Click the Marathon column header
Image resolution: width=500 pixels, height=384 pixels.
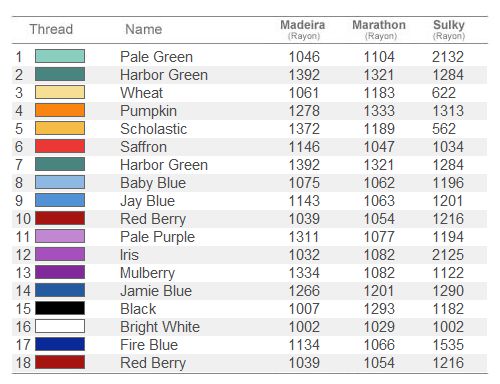pyautogui.click(x=379, y=29)
